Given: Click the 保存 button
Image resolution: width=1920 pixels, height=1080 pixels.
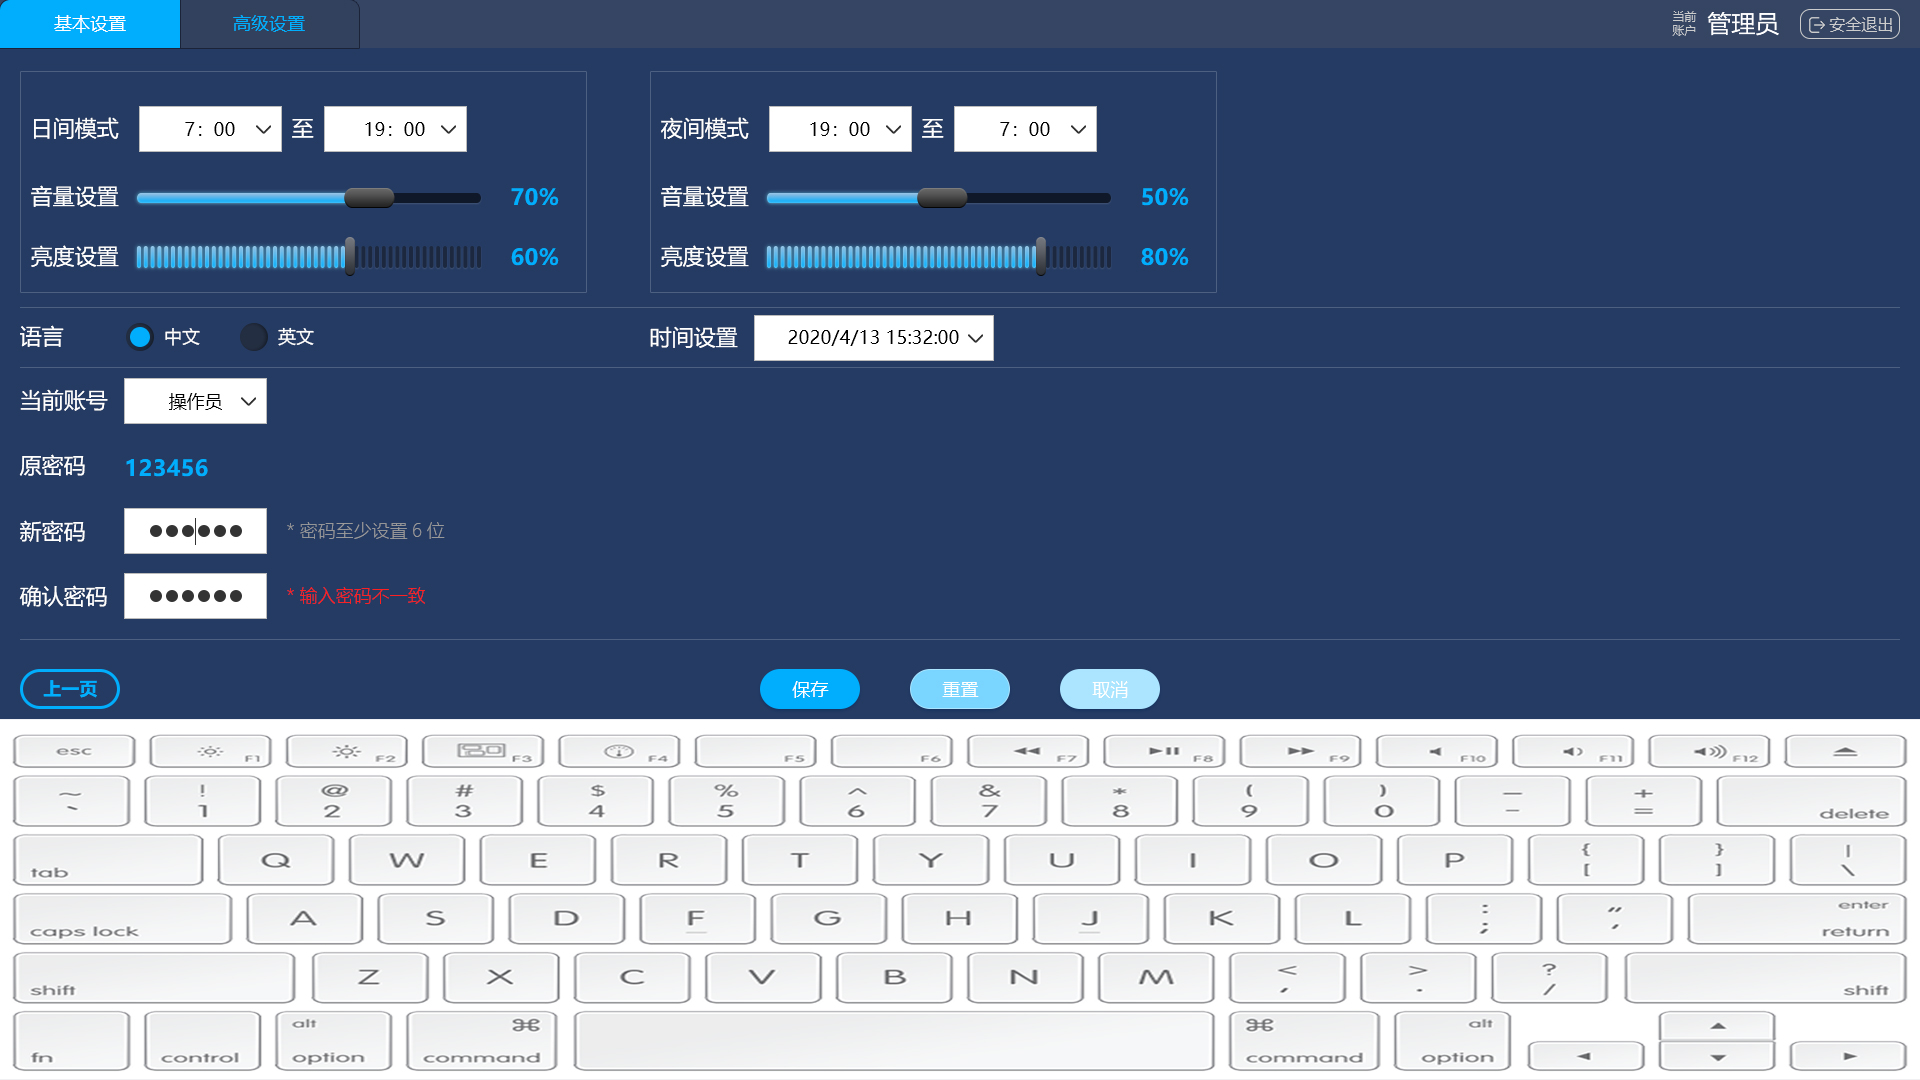Looking at the screenshot, I should [809, 689].
